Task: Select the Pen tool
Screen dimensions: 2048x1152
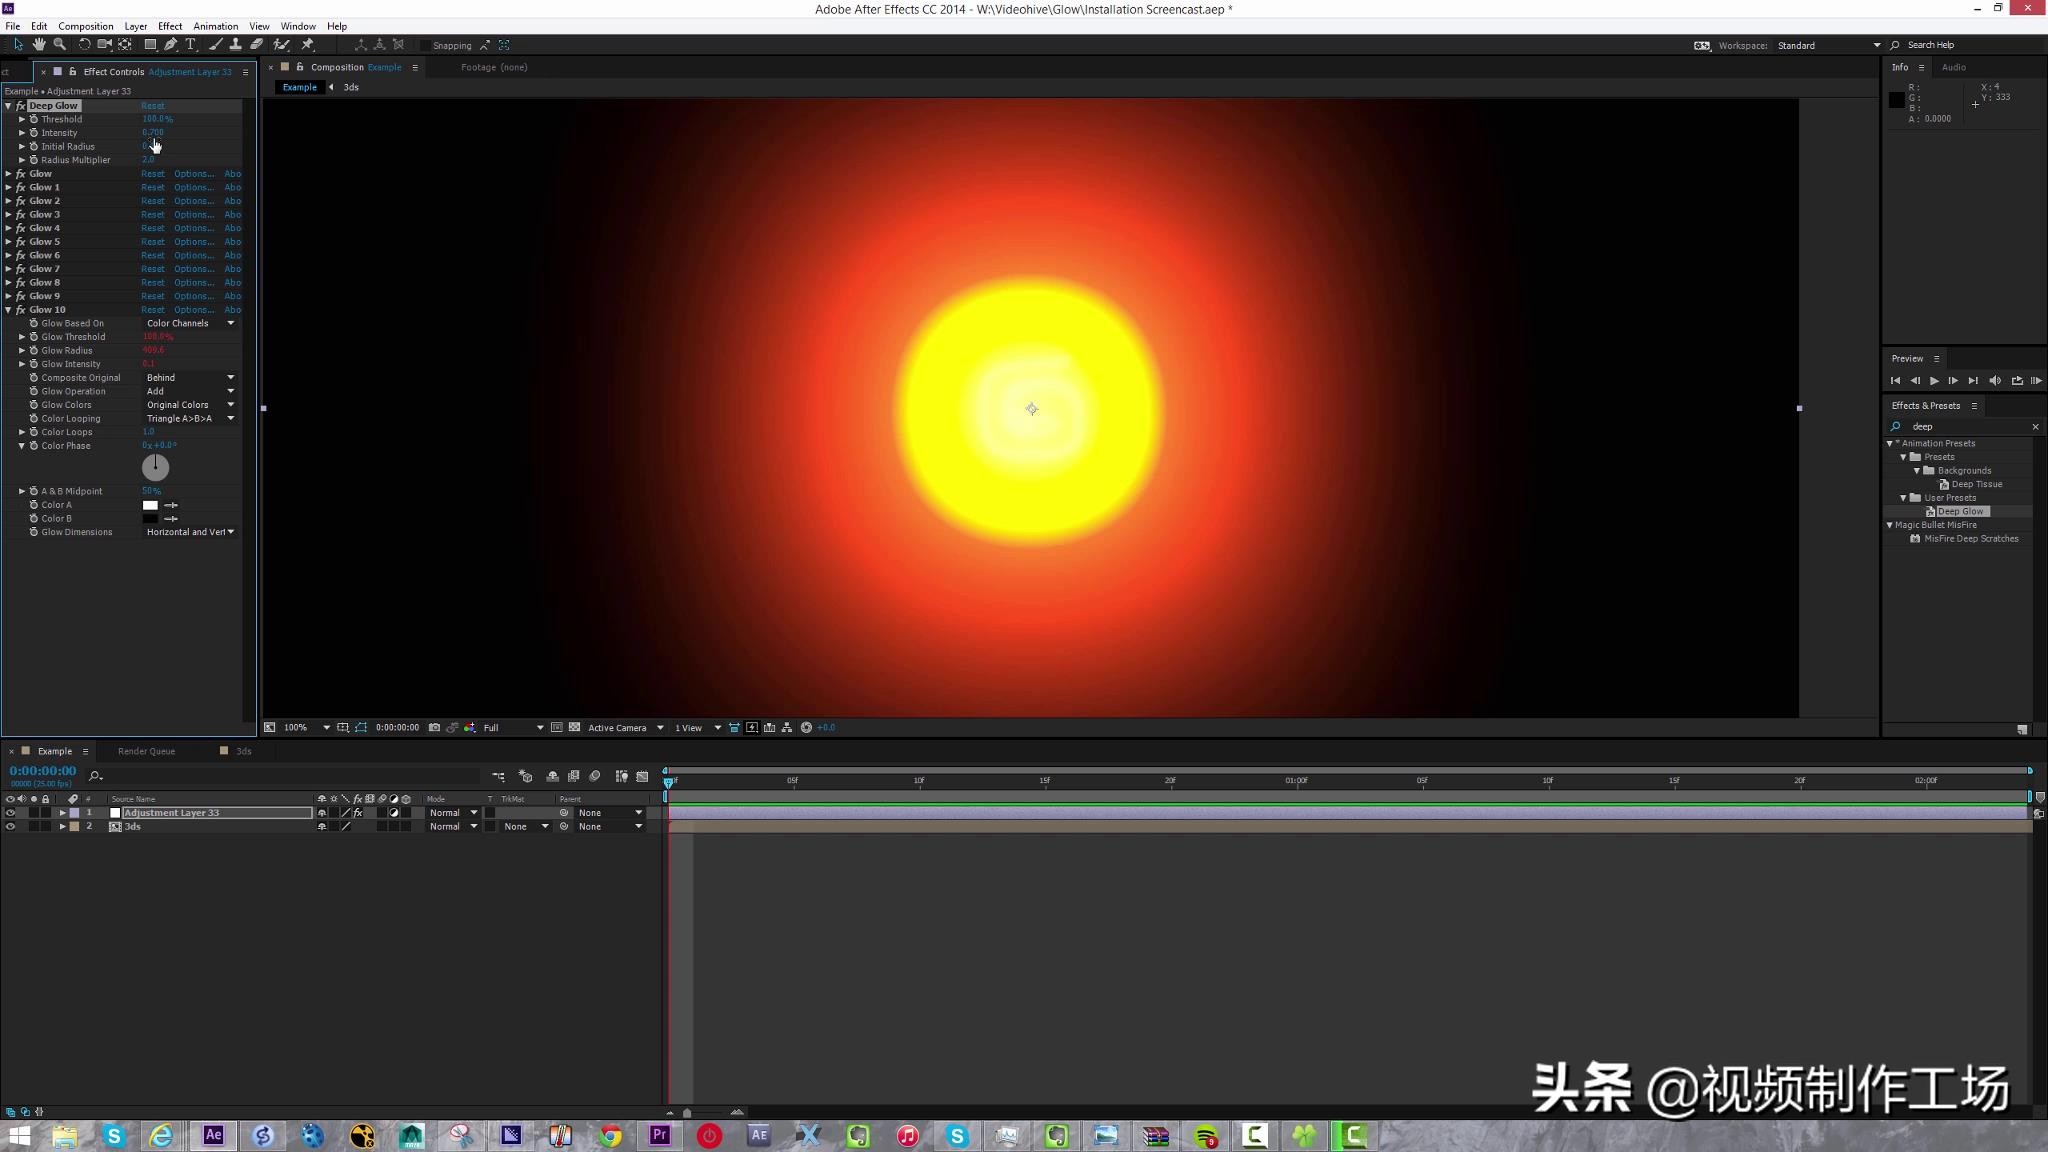Action: (x=171, y=45)
